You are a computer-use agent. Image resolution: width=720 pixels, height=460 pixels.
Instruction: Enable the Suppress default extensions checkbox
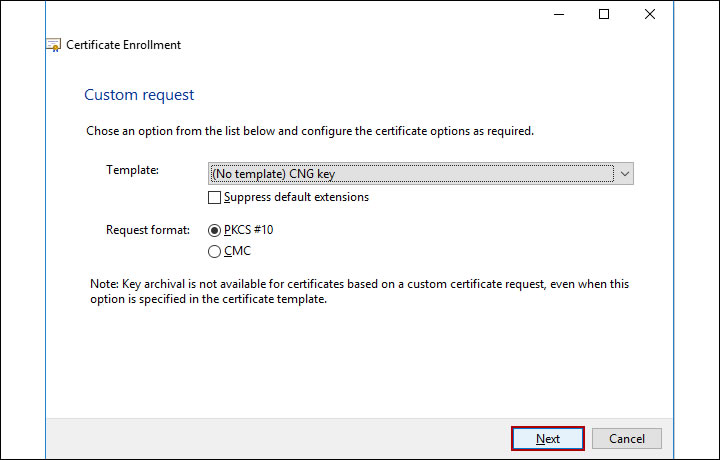(x=215, y=198)
